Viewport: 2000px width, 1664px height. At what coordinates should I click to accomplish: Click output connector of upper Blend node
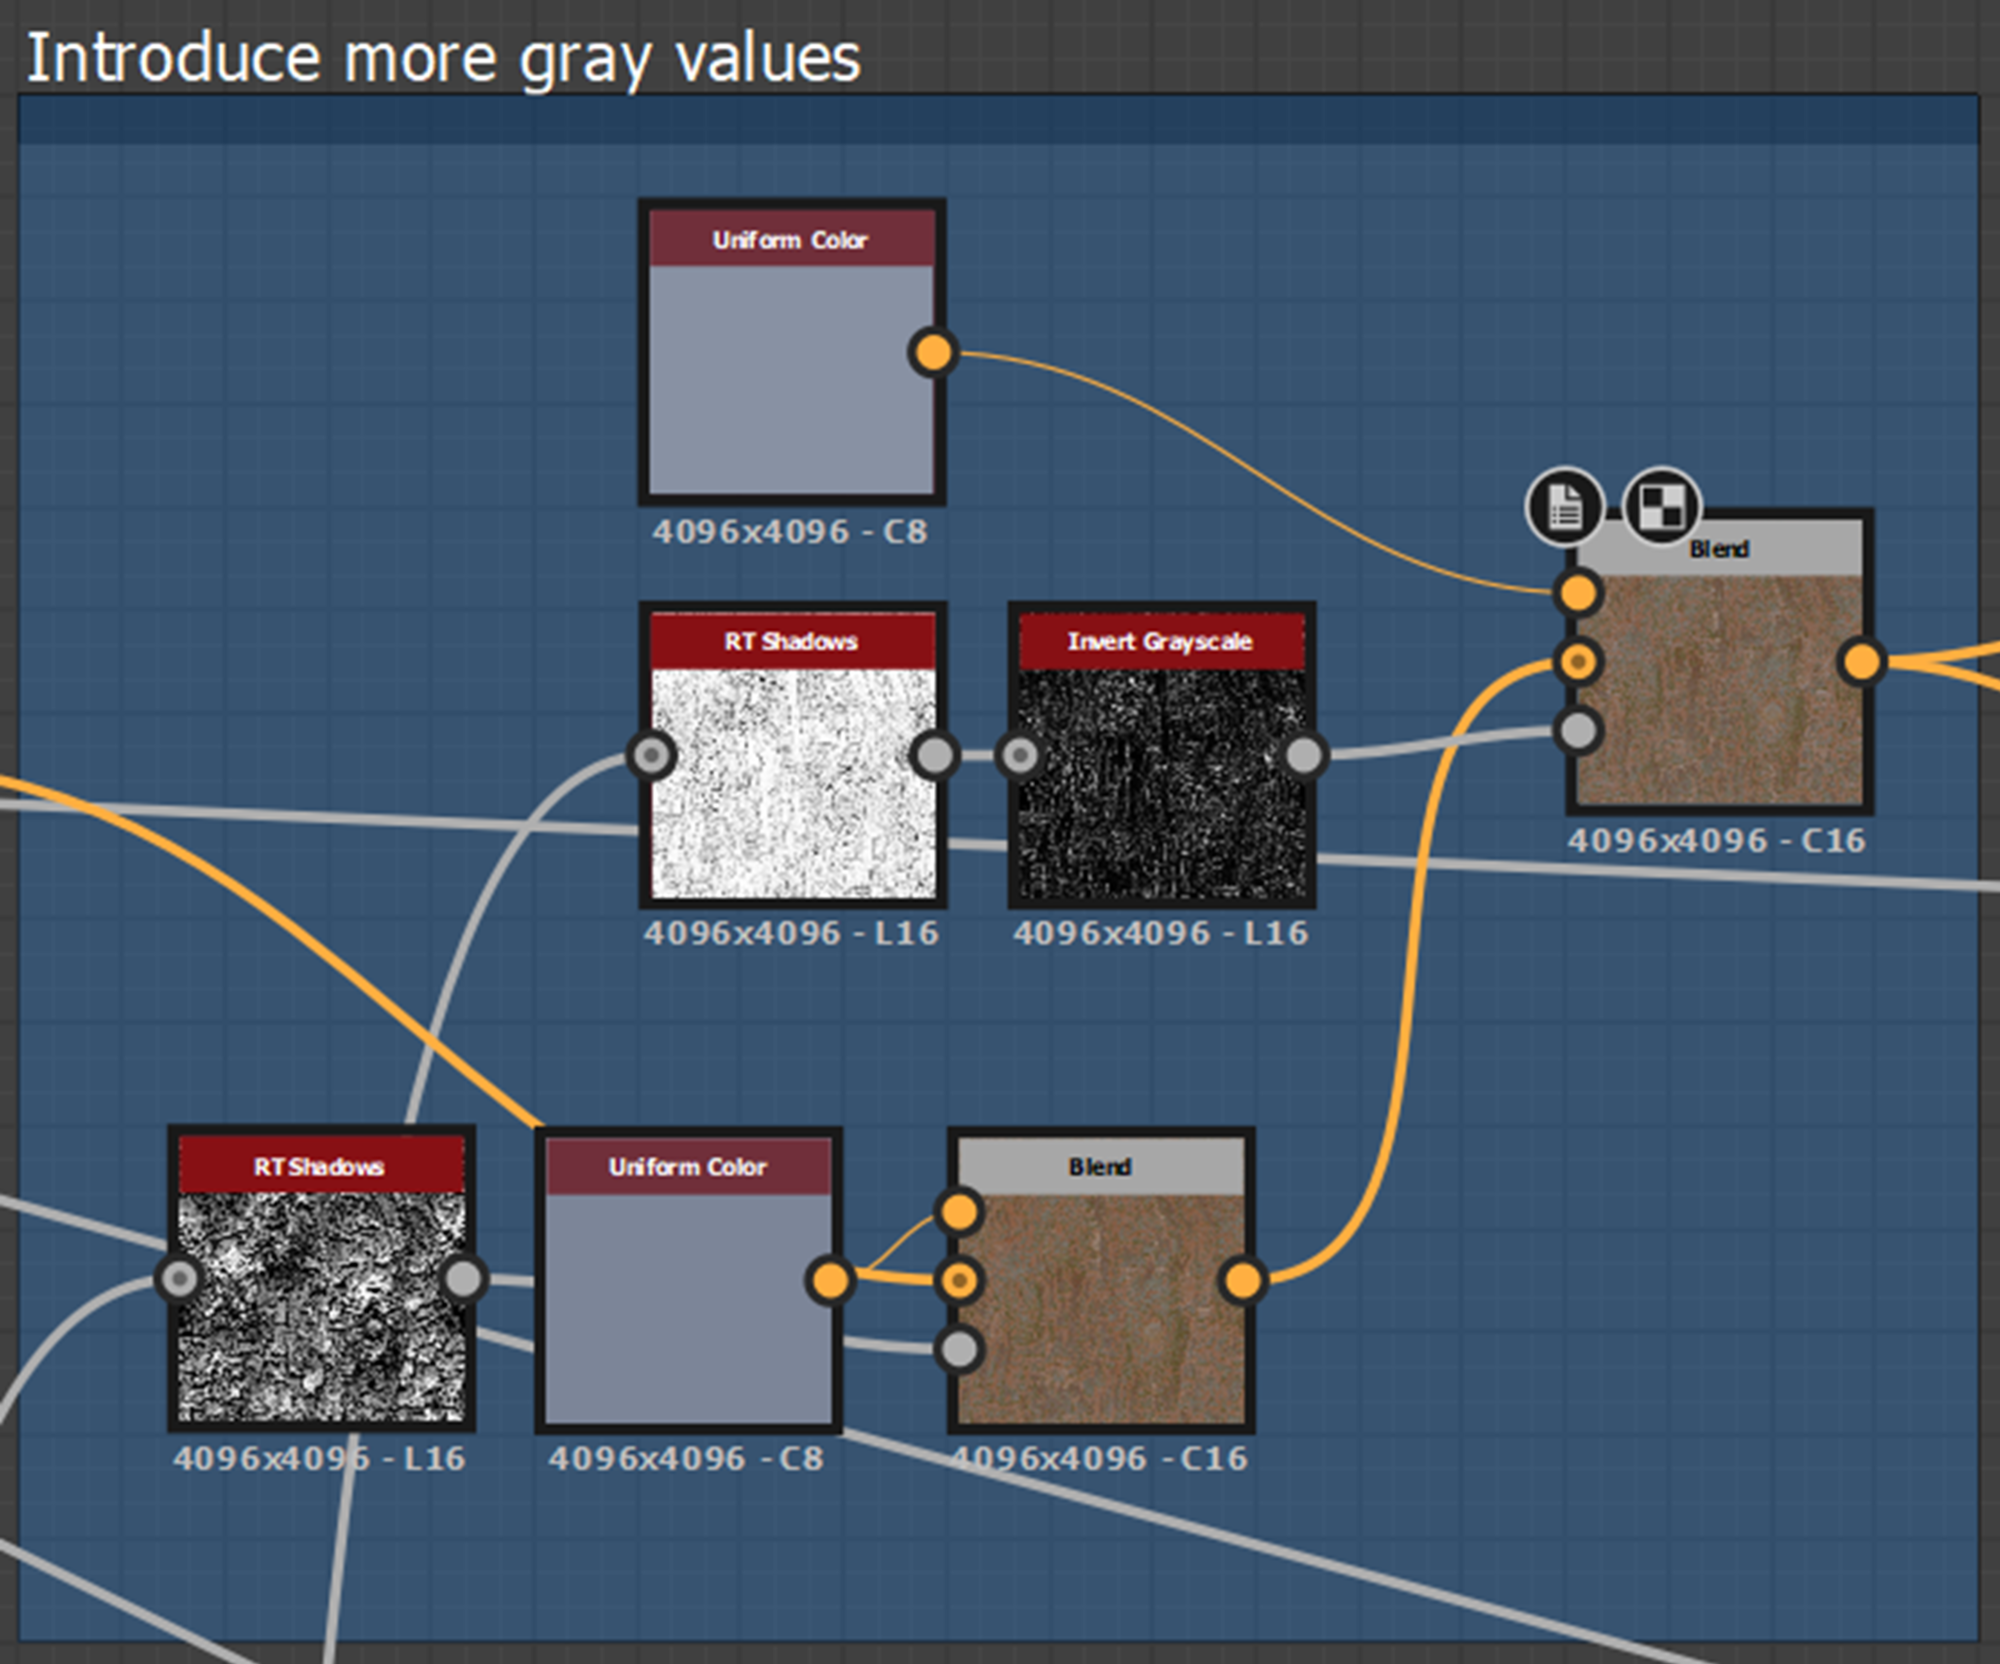pos(1861,662)
